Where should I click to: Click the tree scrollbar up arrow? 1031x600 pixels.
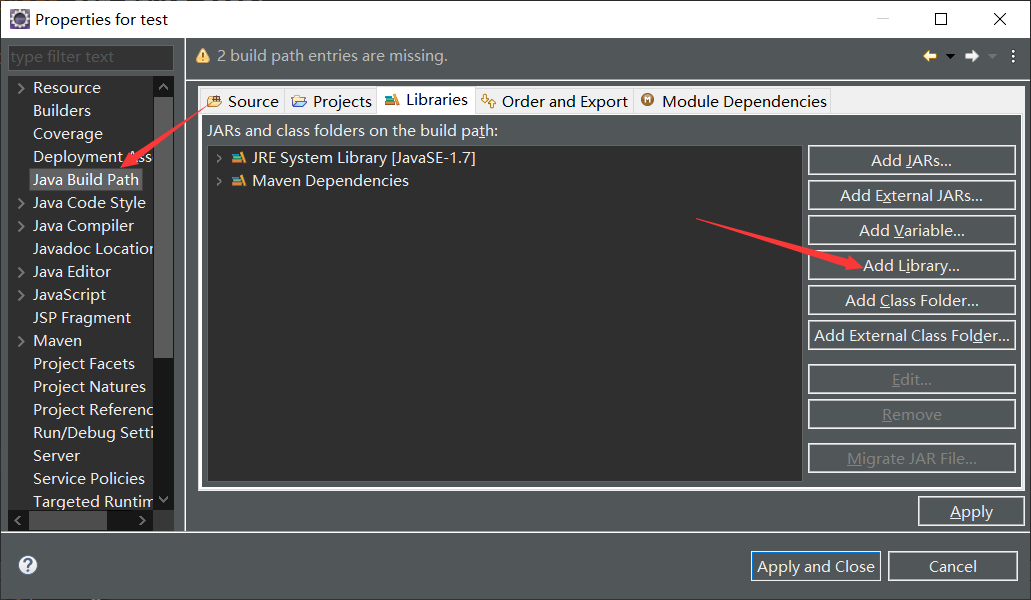164,87
